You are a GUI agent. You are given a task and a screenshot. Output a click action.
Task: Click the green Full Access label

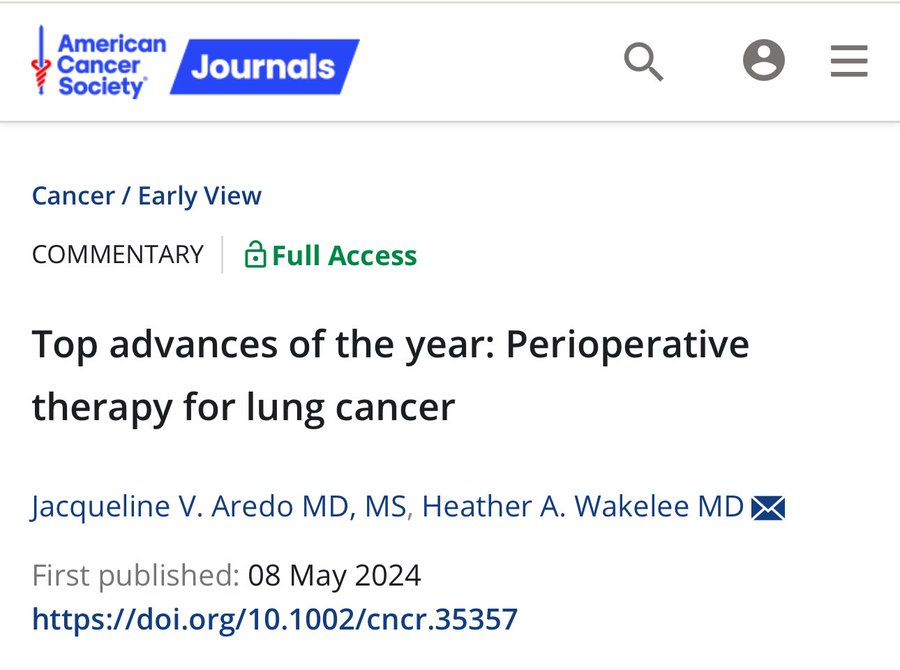(x=344, y=255)
